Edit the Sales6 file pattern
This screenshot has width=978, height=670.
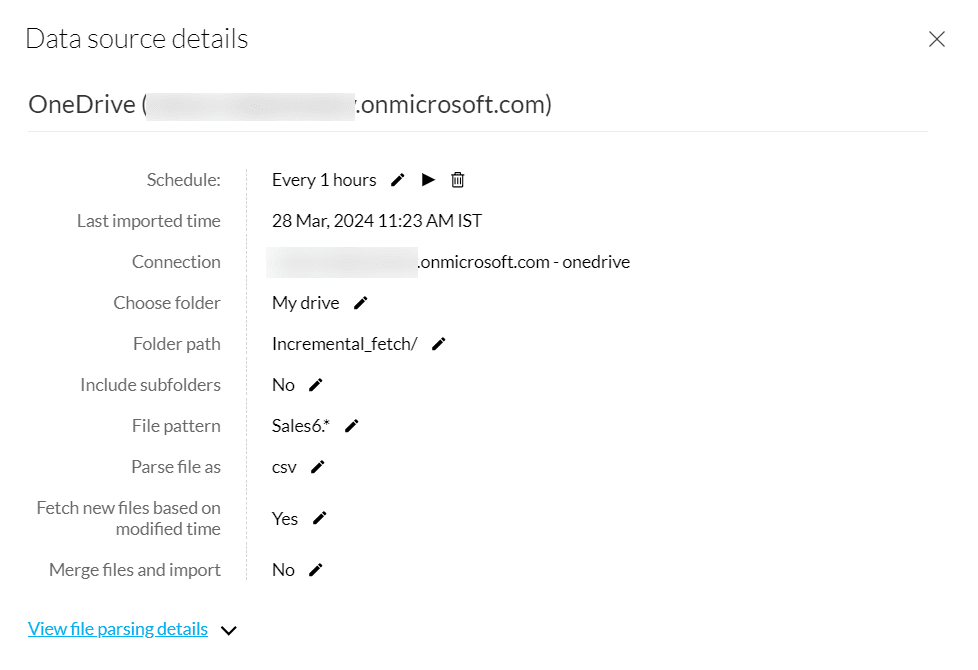click(x=351, y=426)
